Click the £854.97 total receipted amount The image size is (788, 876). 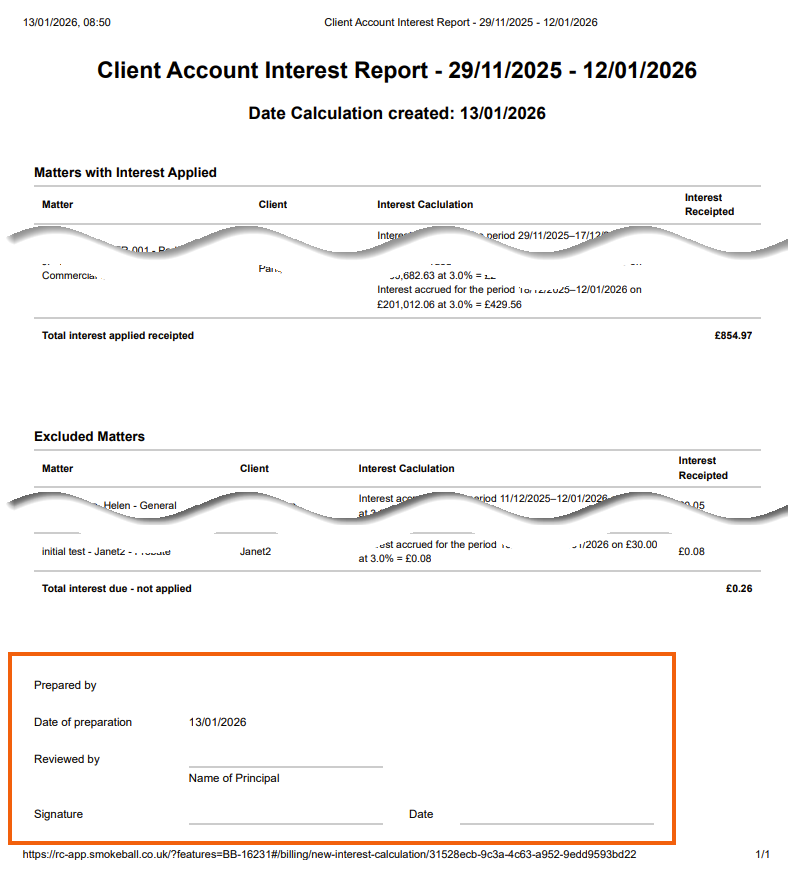(x=733, y=336)
